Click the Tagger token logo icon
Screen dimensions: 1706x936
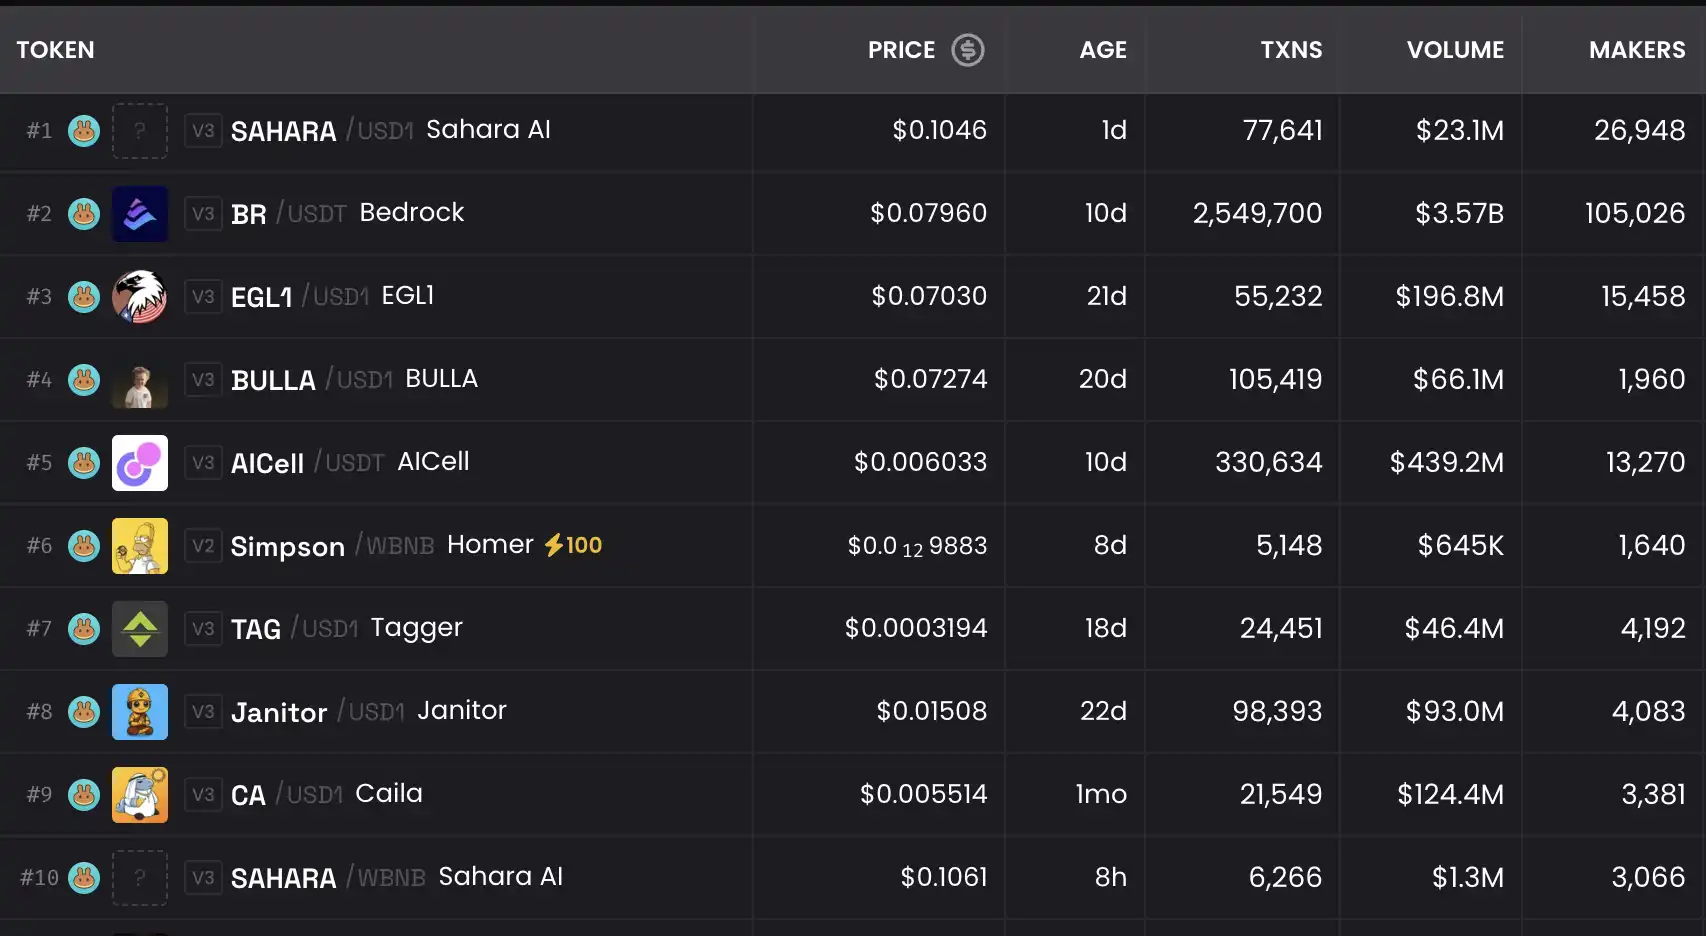click(x=140, y=629)
